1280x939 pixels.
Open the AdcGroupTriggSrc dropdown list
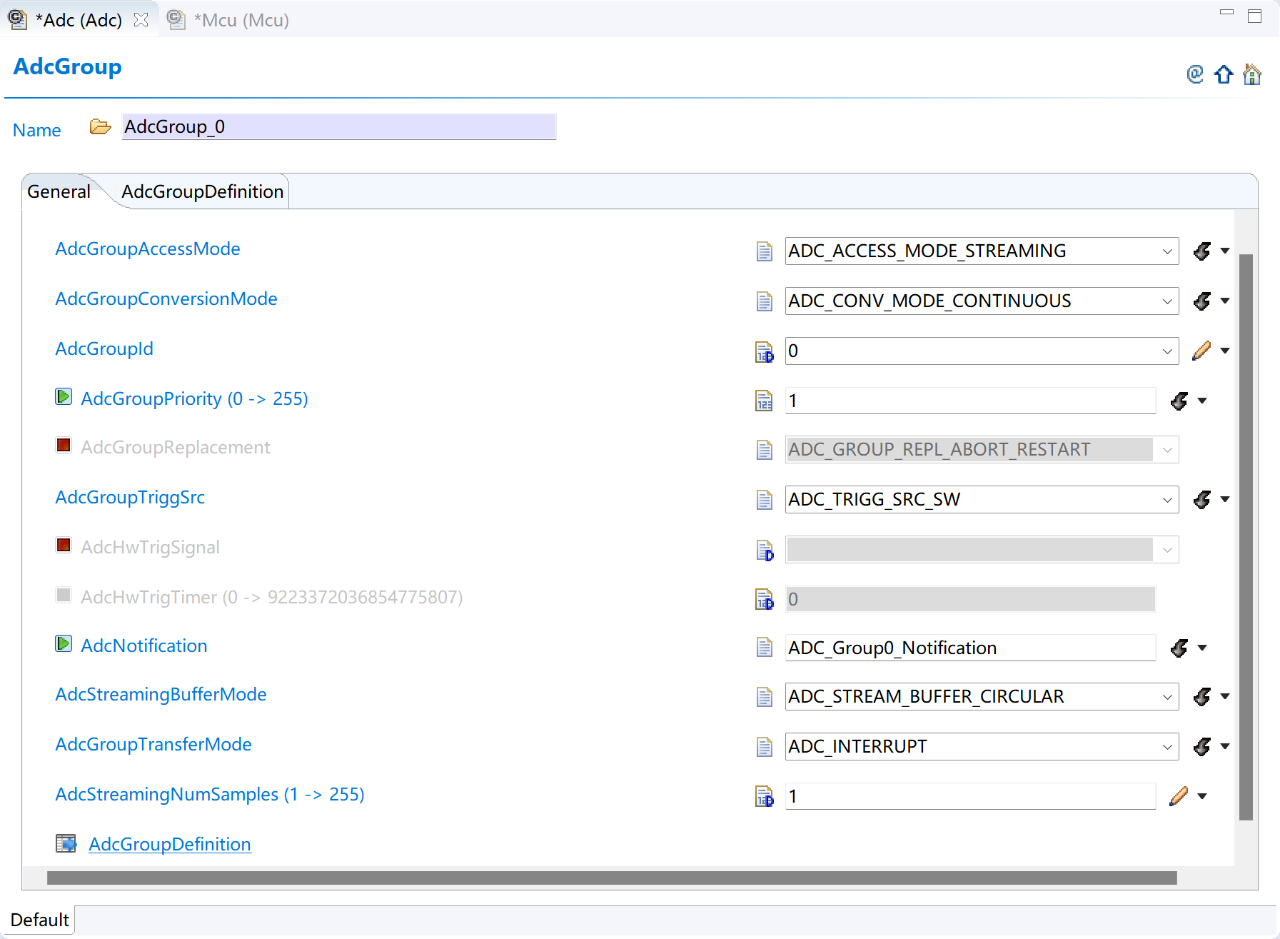tap(1167, 499)
